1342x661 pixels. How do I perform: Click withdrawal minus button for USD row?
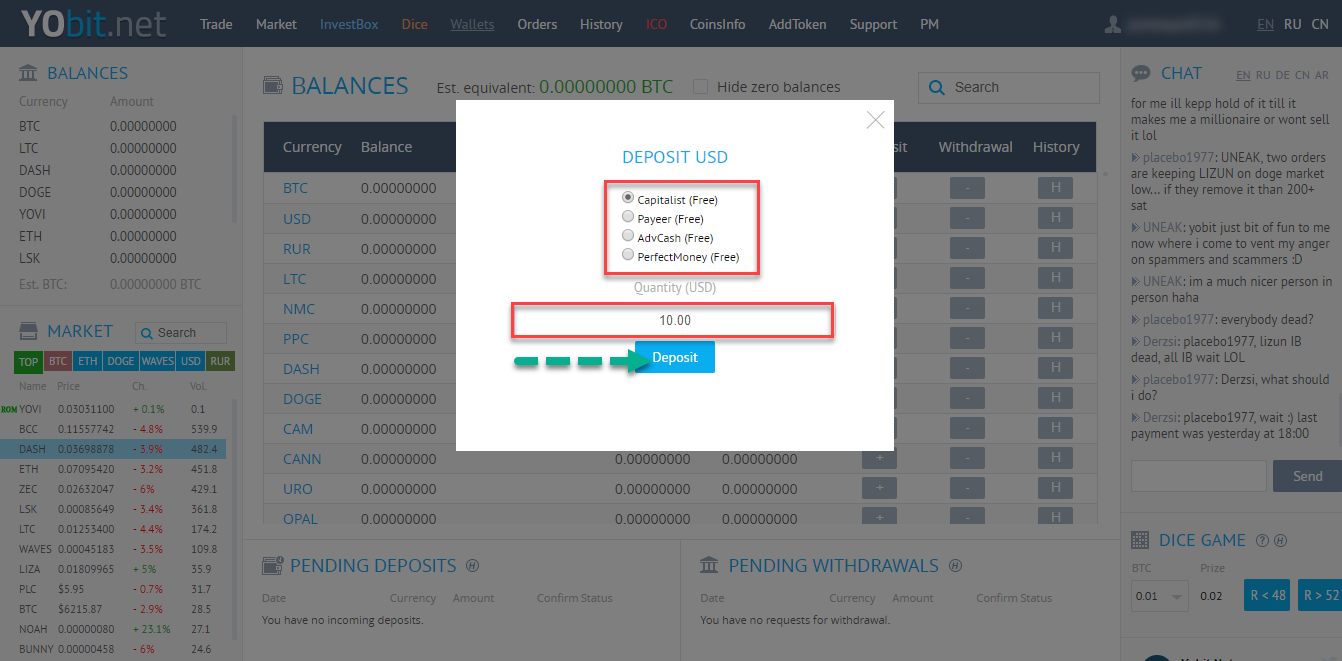point(967,218)
